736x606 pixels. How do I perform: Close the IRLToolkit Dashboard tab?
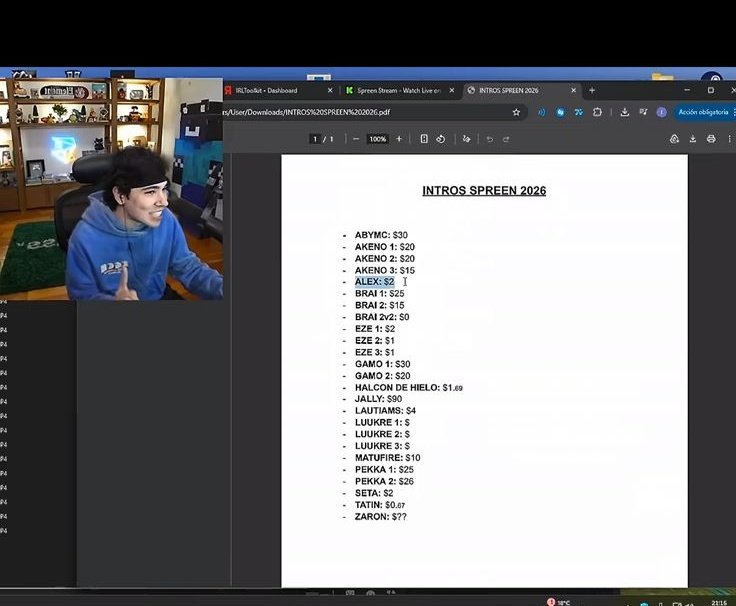click(x=330, y=91)
